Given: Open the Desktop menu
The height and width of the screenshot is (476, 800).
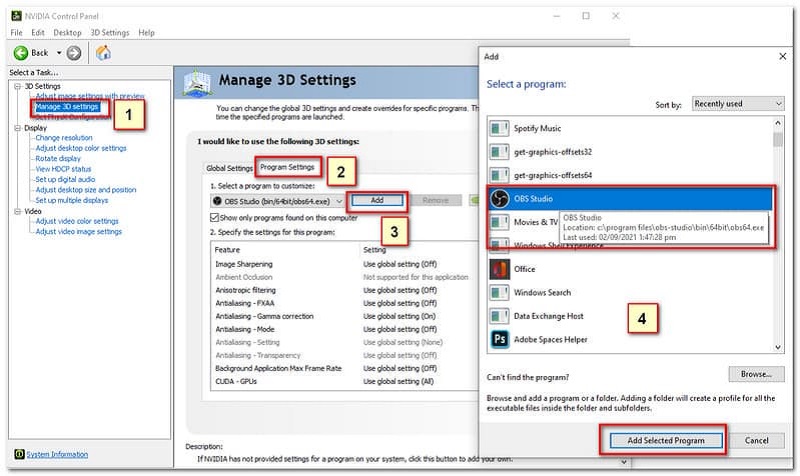Looking at the screenshot, I should [x=67, y=33].
